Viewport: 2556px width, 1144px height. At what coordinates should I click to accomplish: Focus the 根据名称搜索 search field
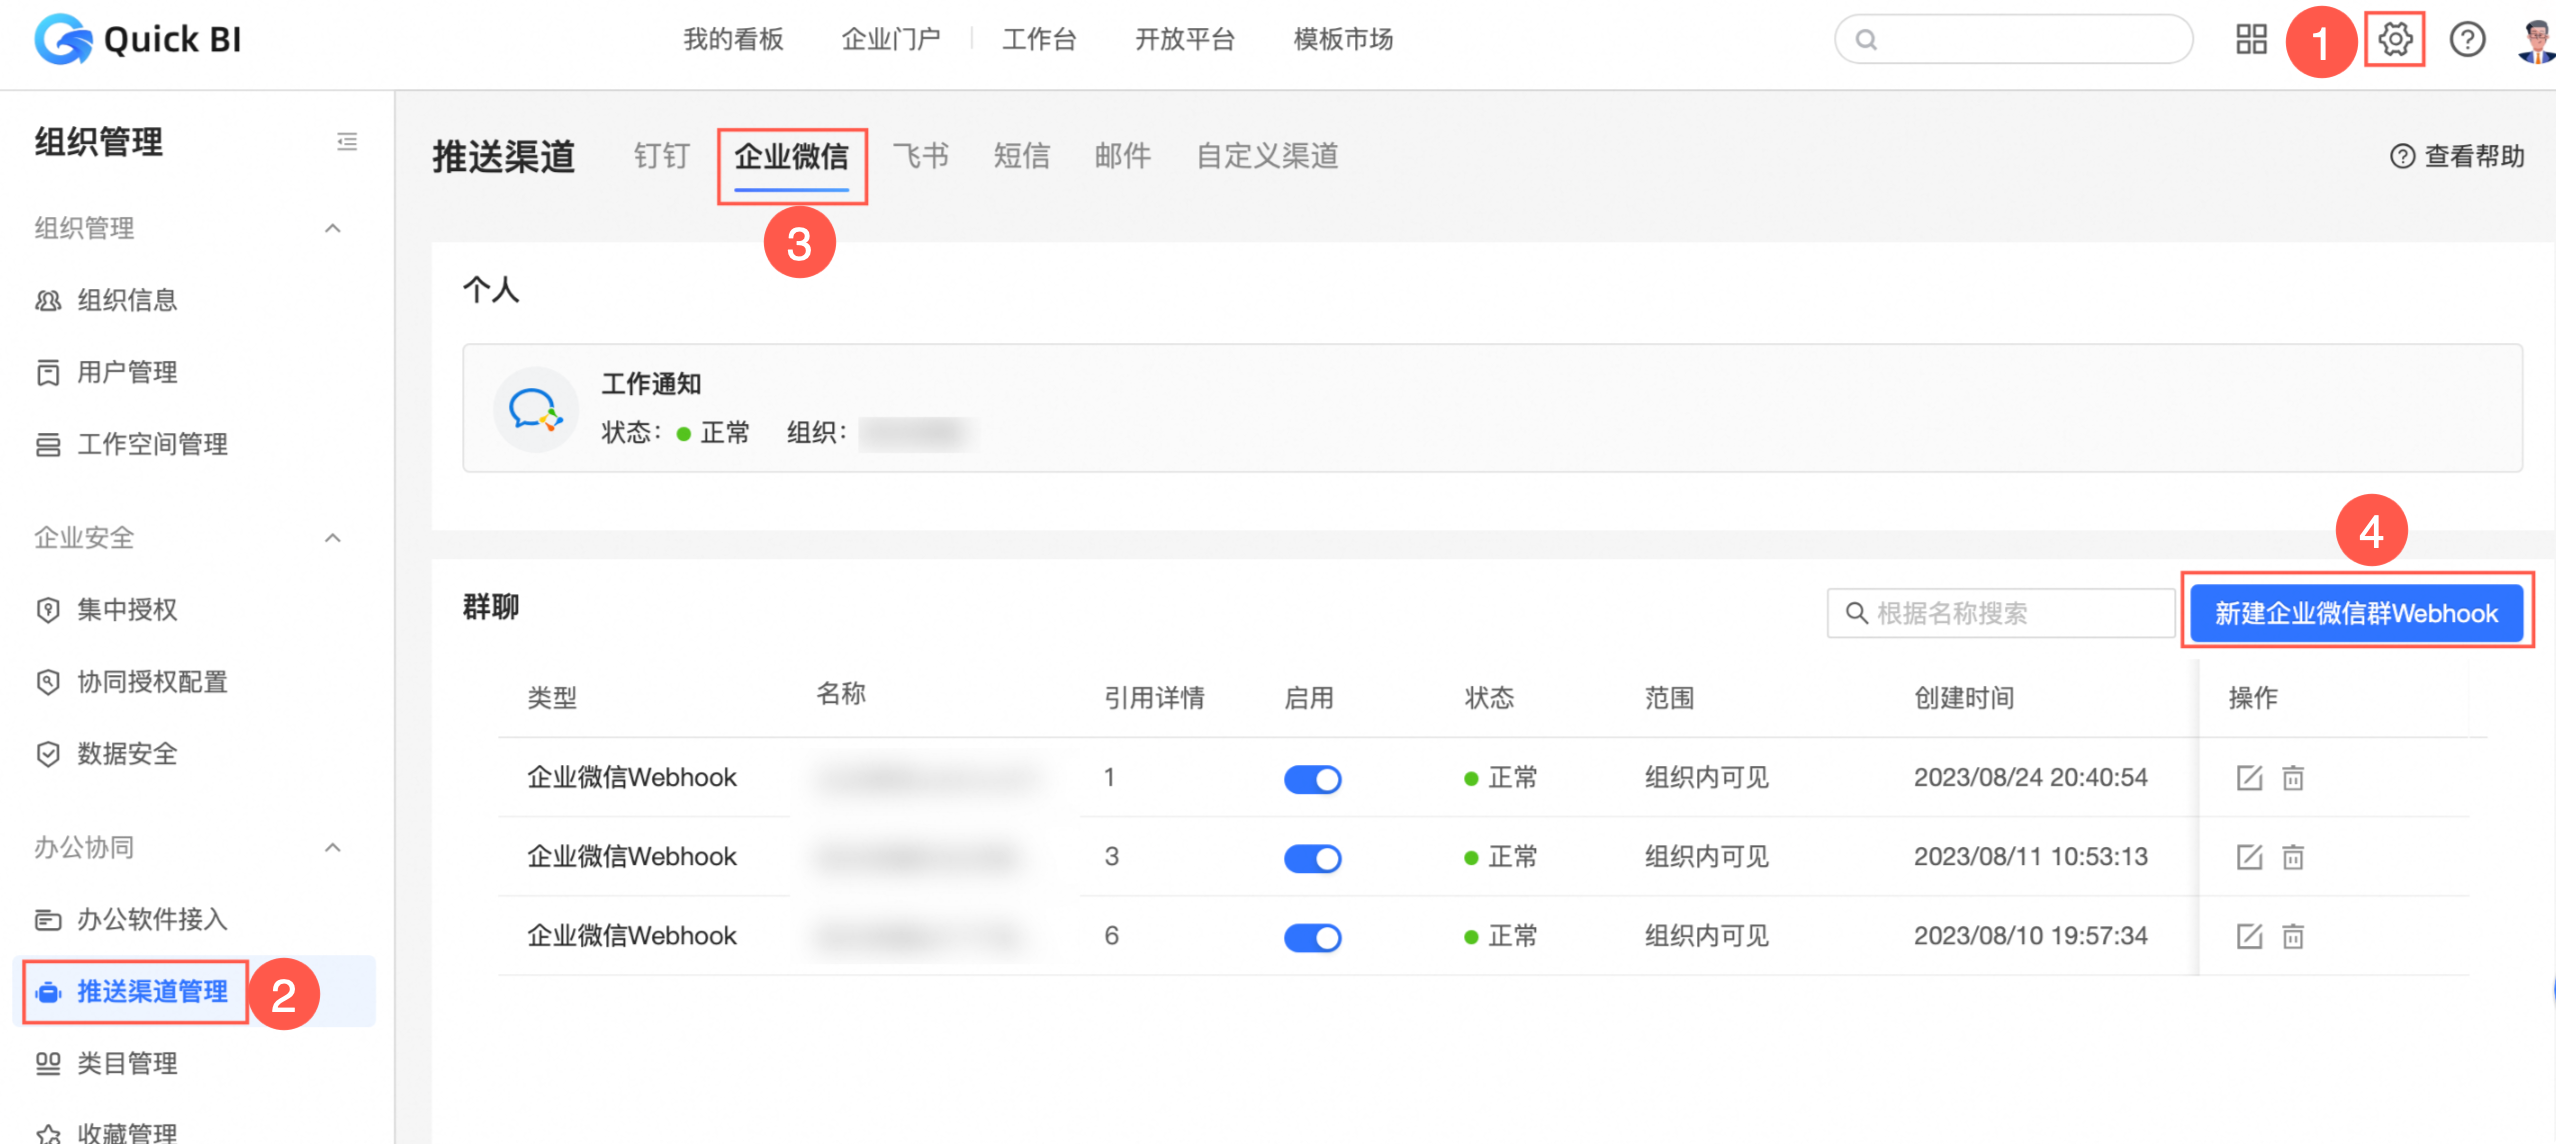click(x=2000, y=613)
